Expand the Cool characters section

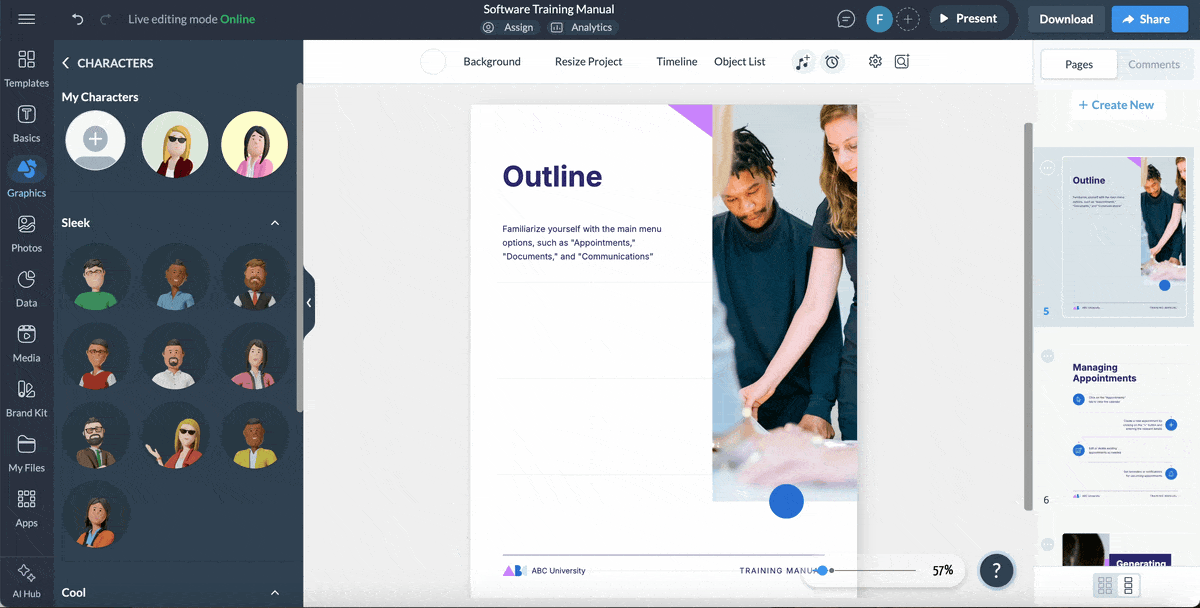click(274, 592)
